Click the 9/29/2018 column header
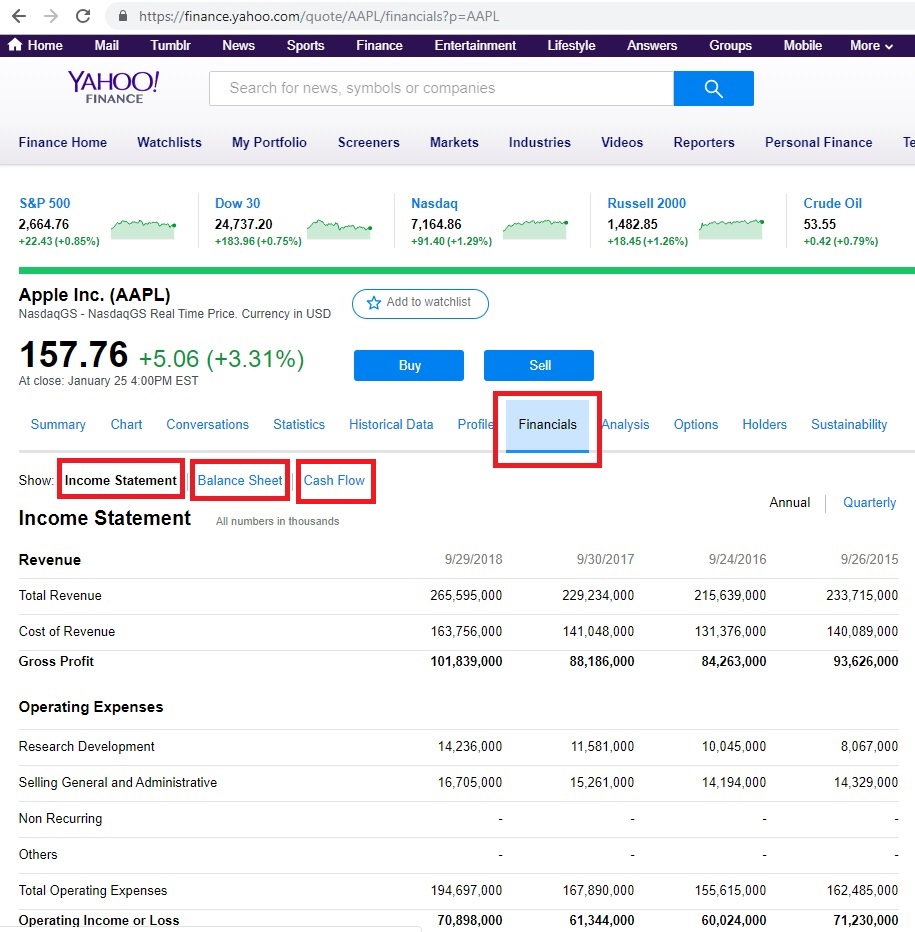Viewport: 915px width, 932px height. (x=473, y=559)
